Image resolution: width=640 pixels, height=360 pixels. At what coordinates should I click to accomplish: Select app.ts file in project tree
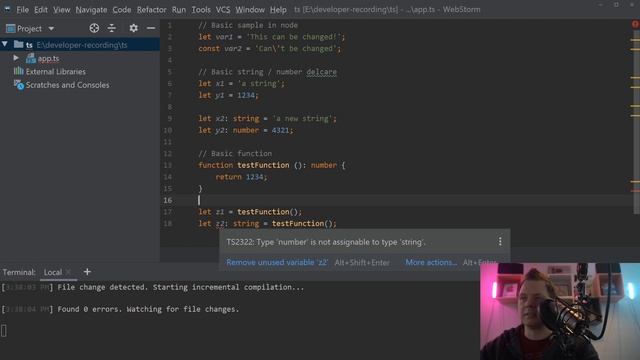[x=48, y=58]
